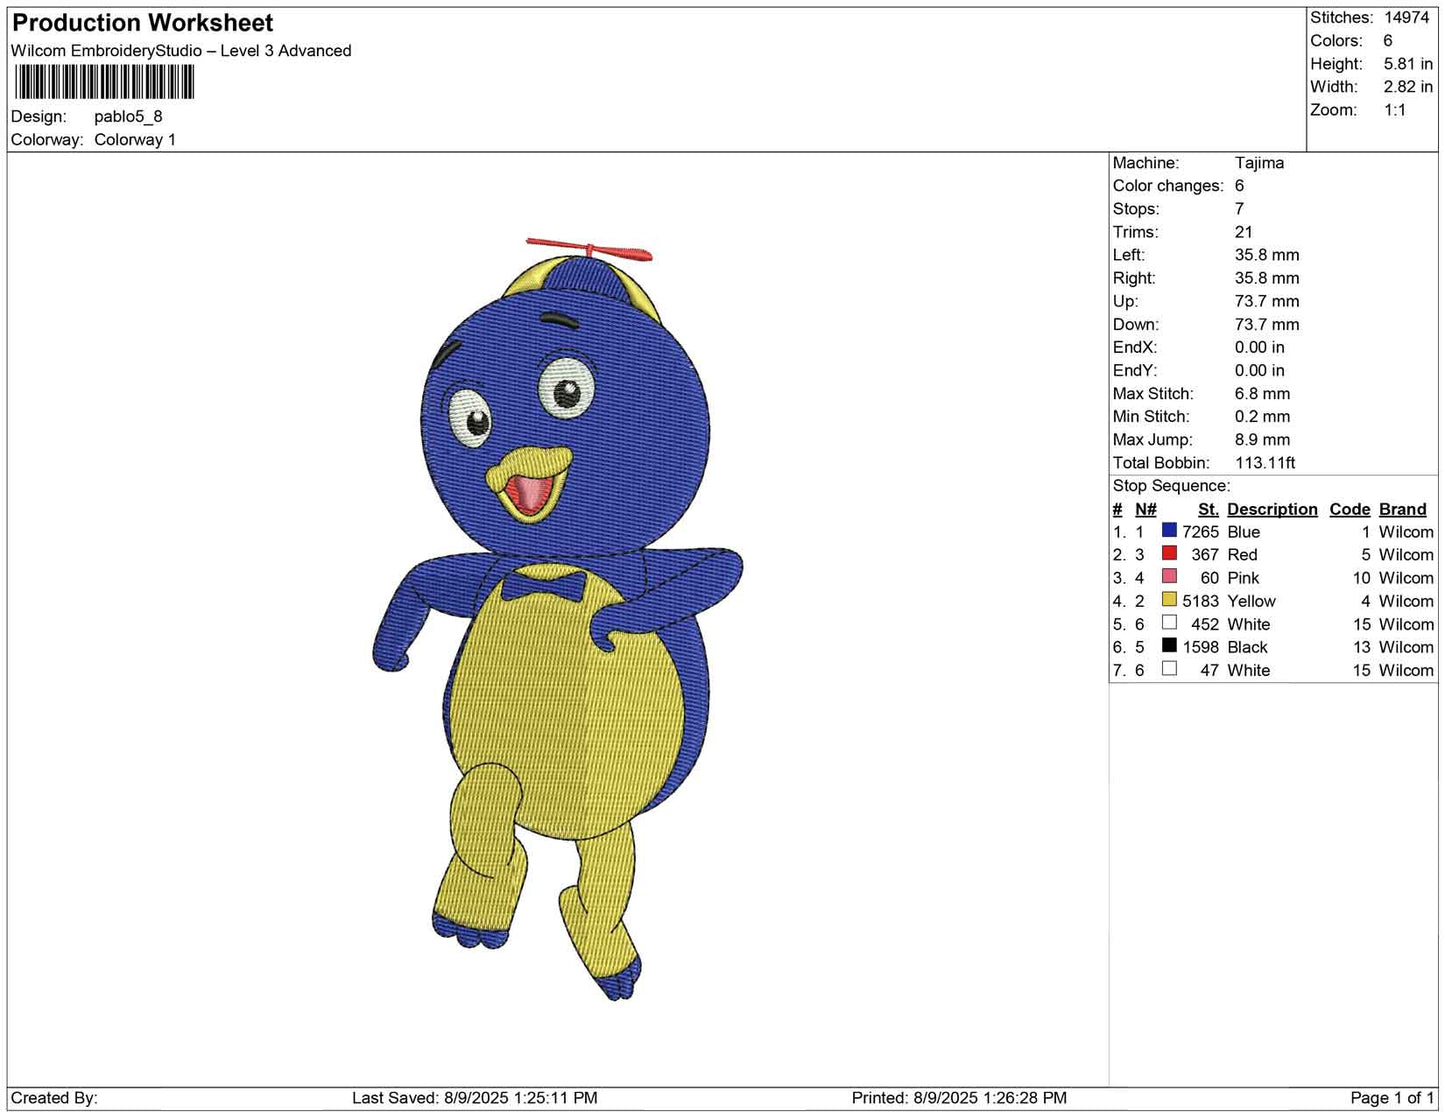
Task: Click the barcode under the worksheet title
Action: [x=104, y=82]
